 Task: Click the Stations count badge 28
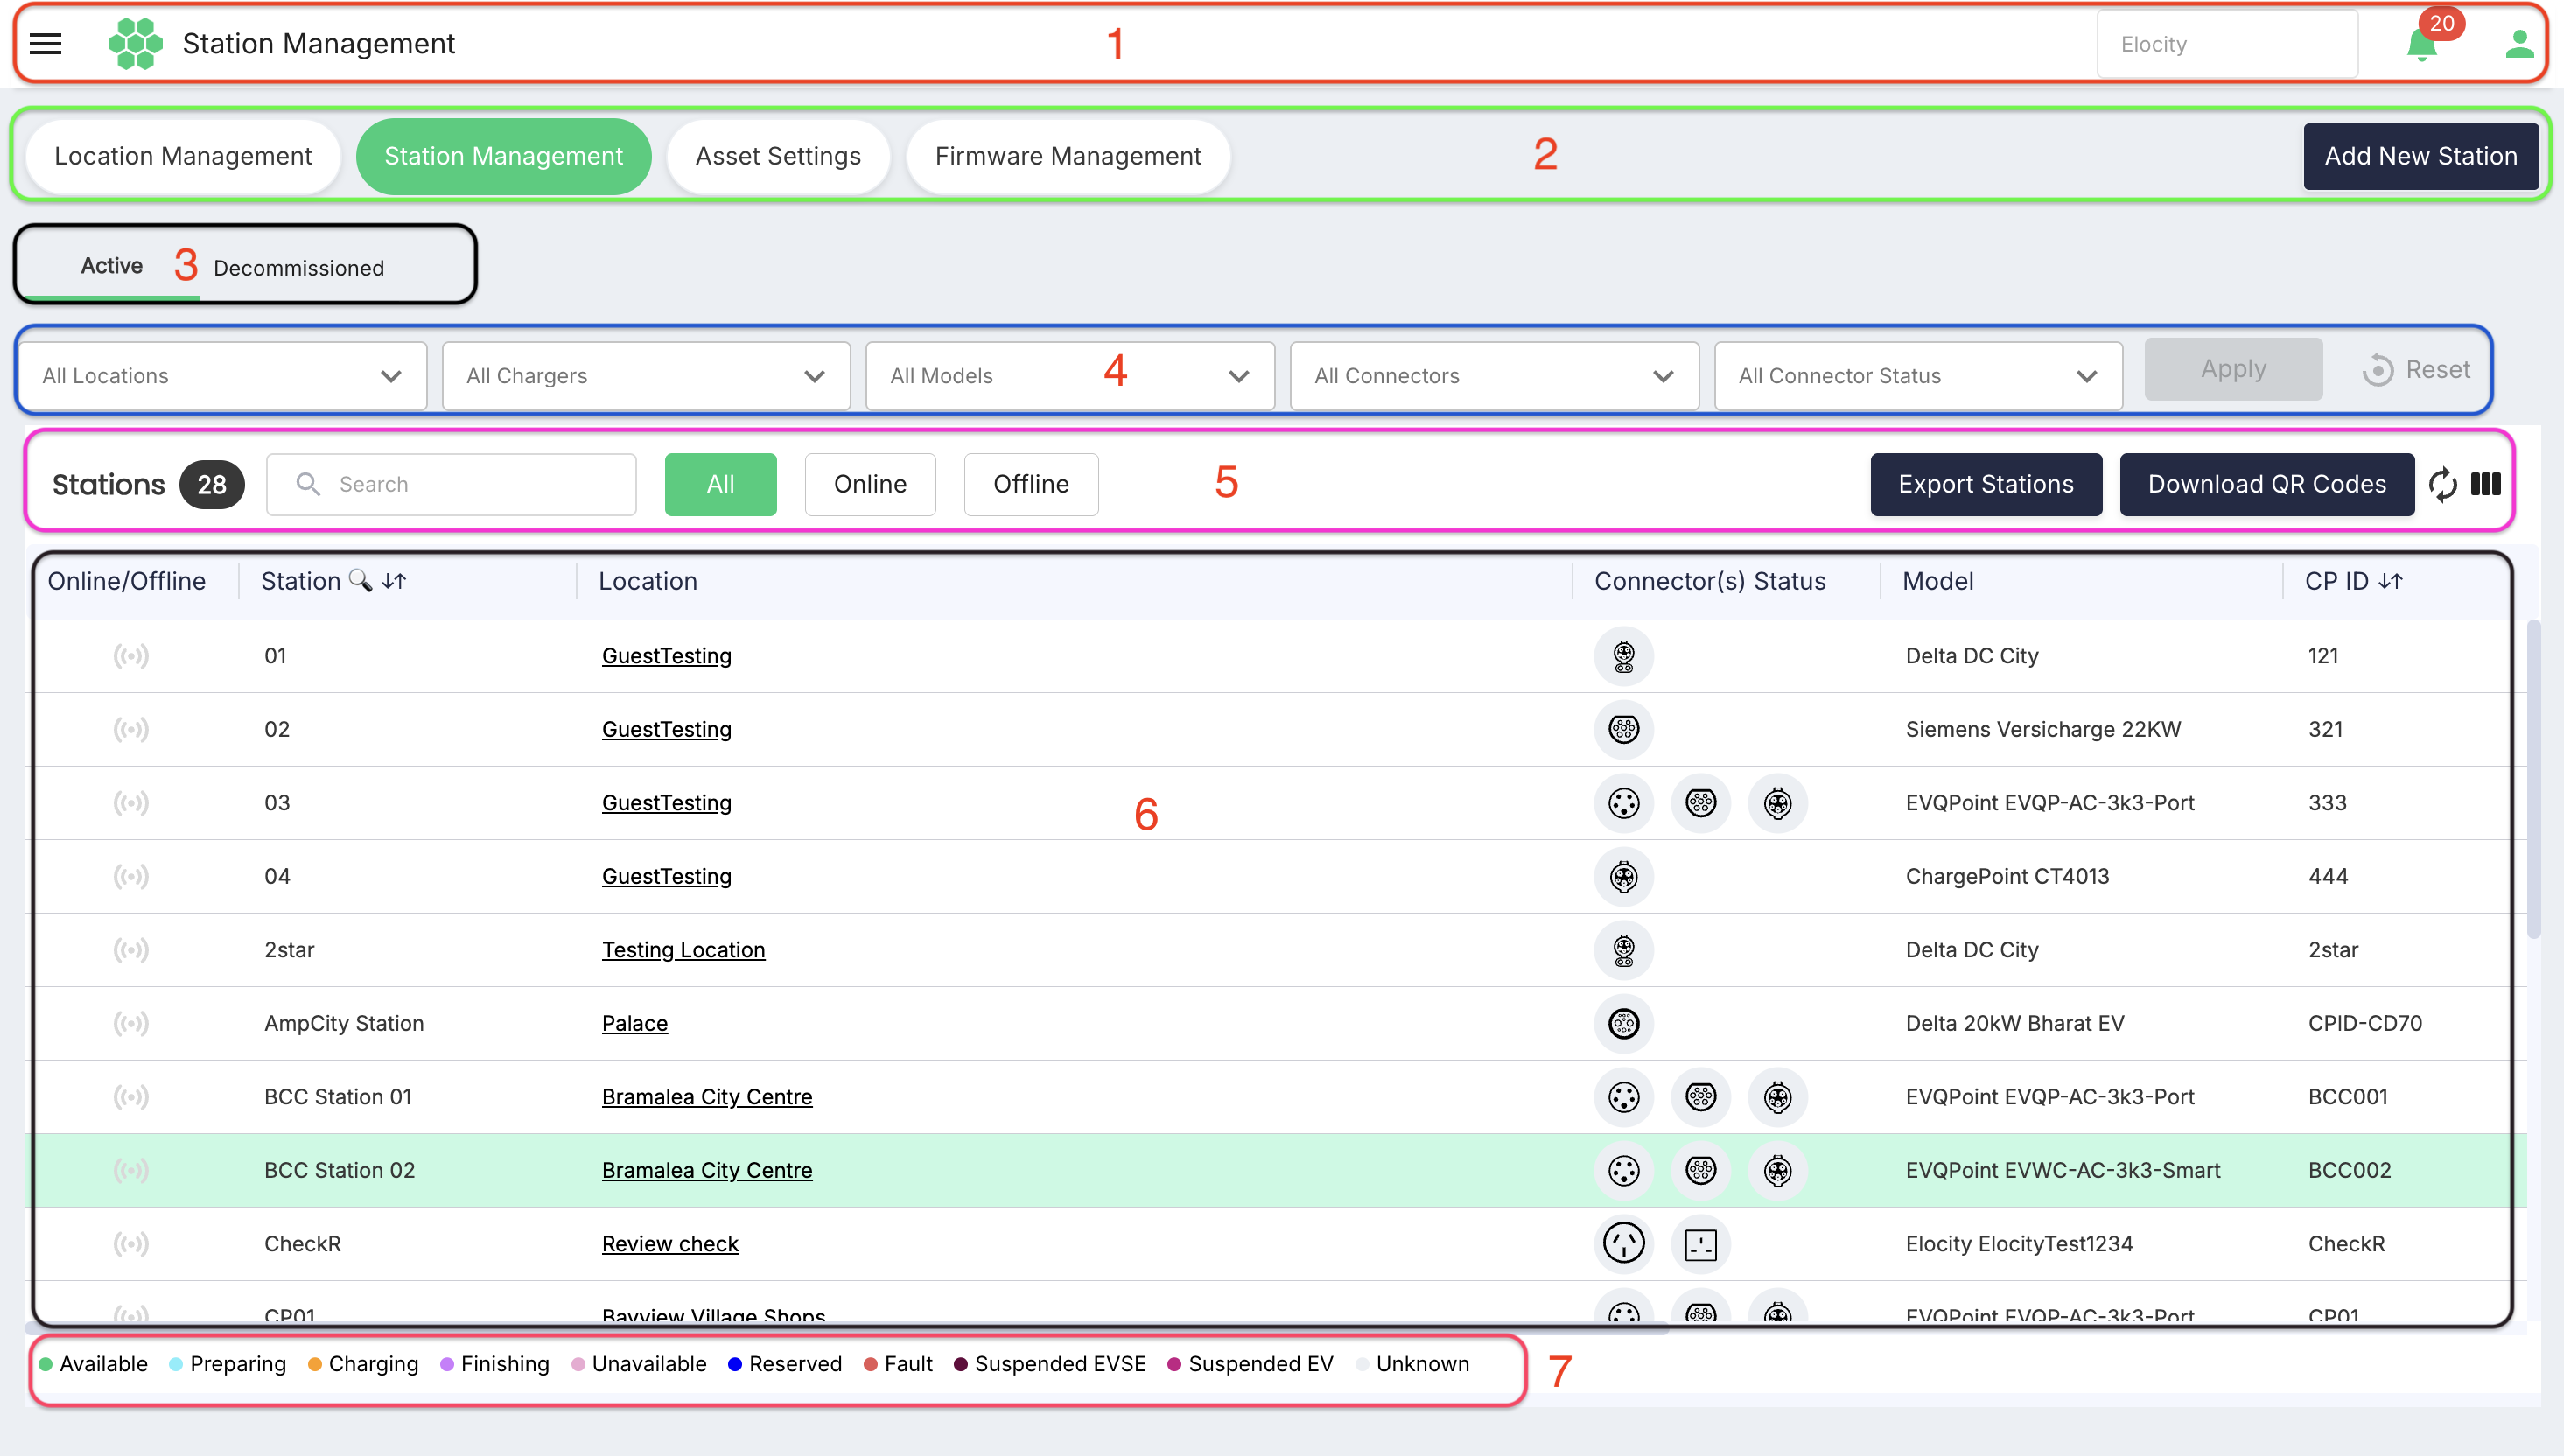[x=211, y=485]
